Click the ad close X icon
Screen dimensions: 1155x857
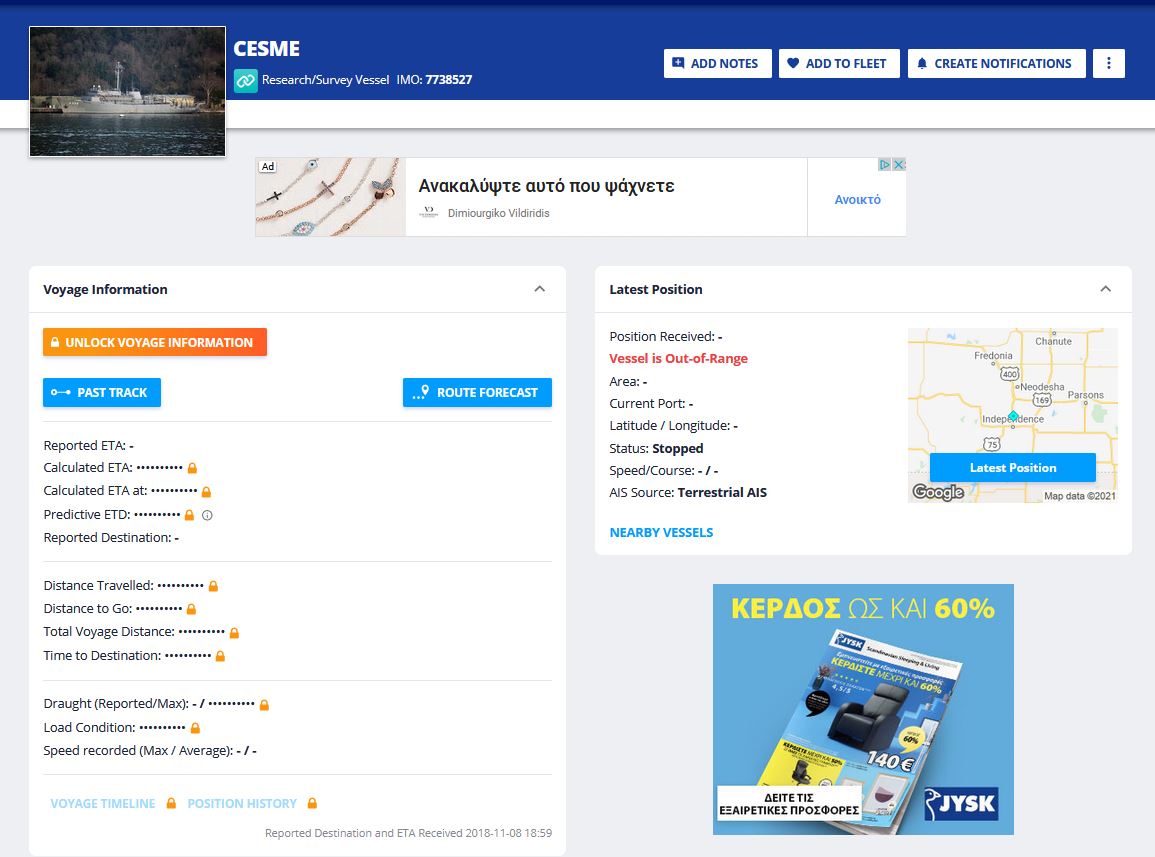click(x=899, y=165)
